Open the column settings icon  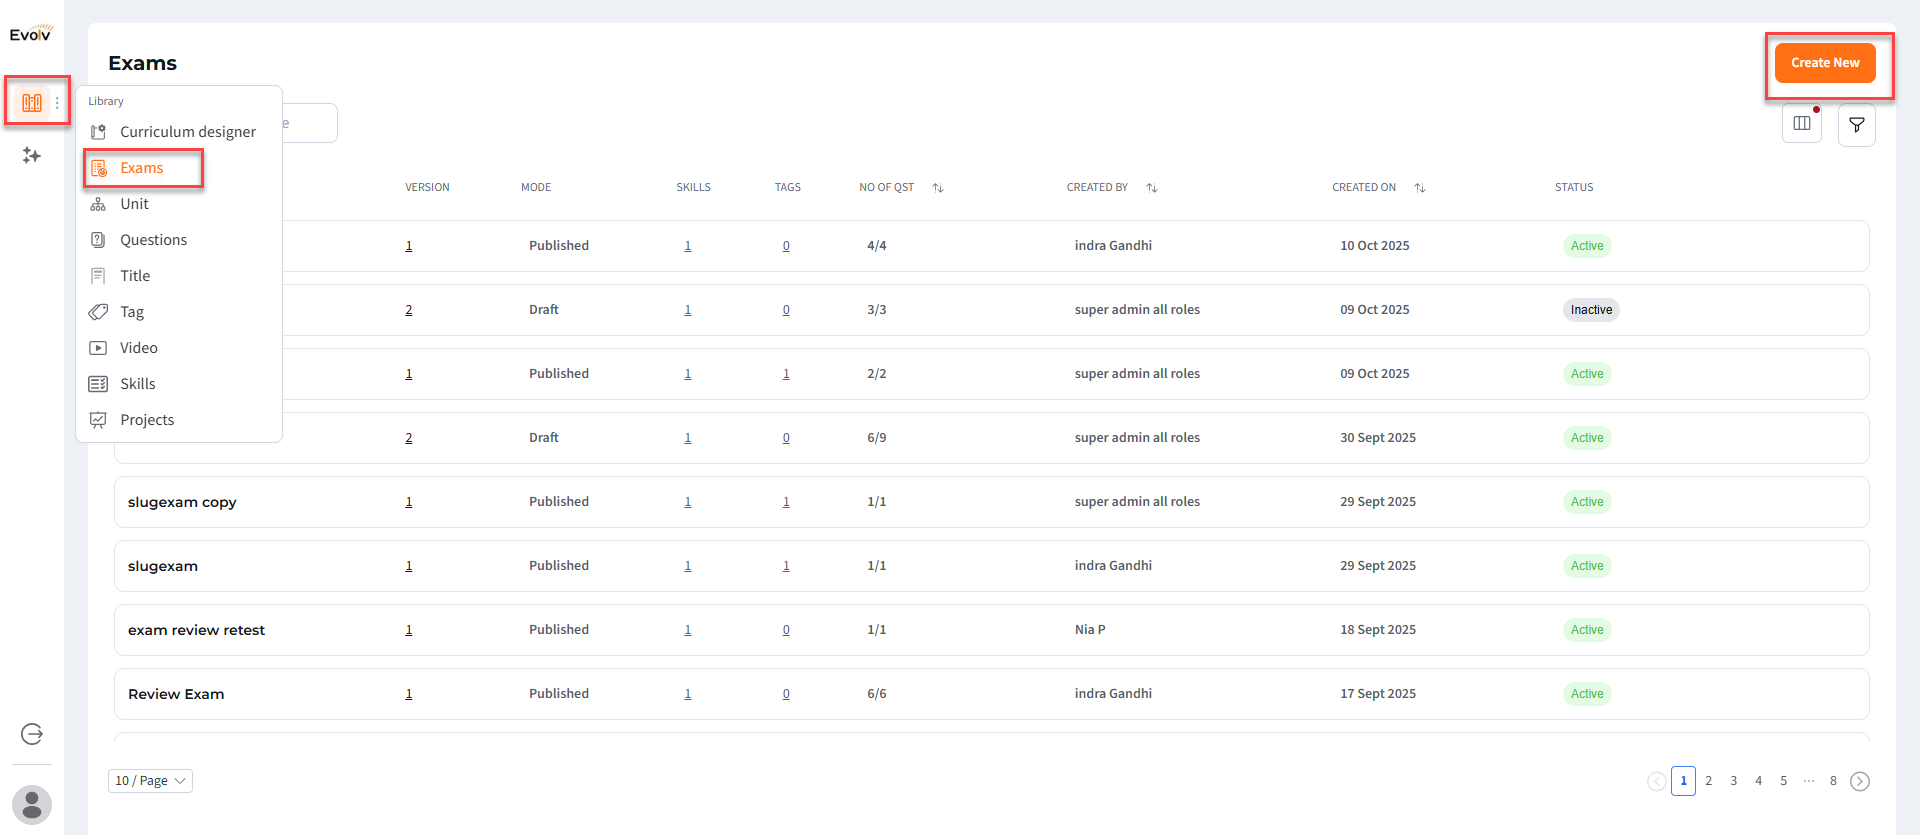click(1802, 124)
